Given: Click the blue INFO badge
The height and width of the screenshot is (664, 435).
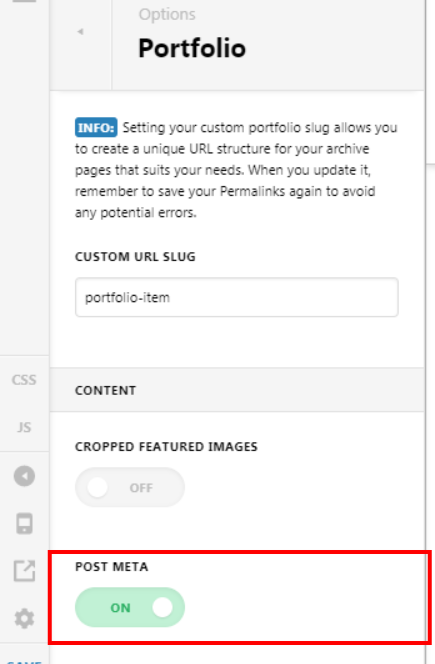Looking at the screenshot, I should point(96,127).
